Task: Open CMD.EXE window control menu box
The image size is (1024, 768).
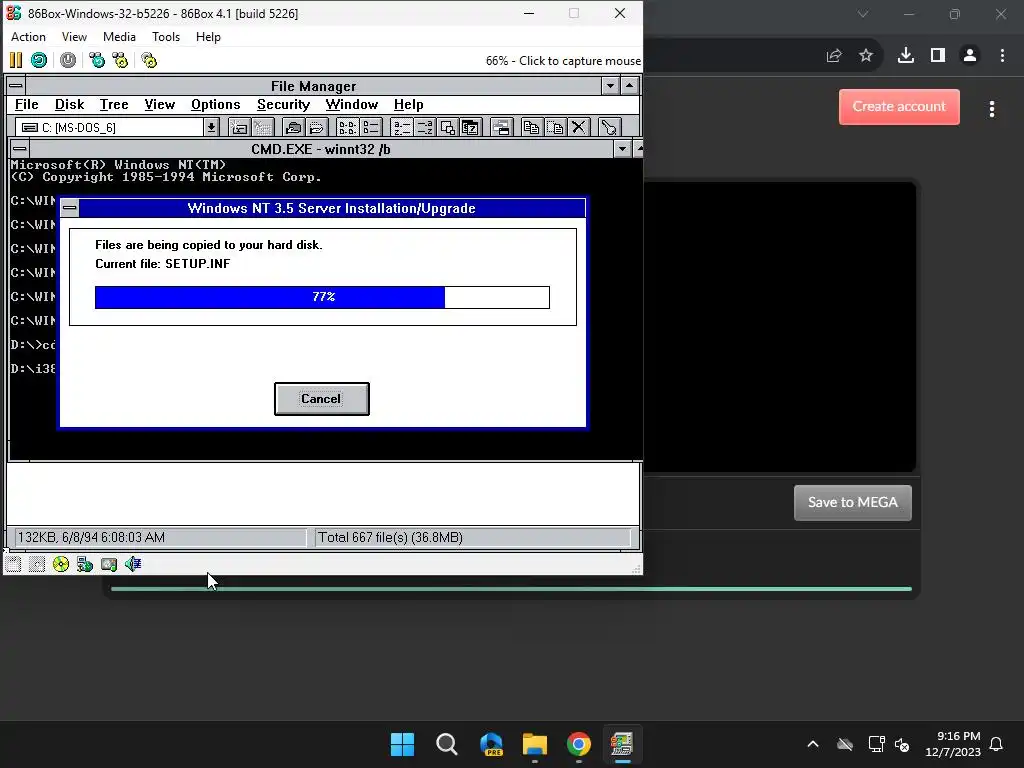Action: click(x=20, y=149)
